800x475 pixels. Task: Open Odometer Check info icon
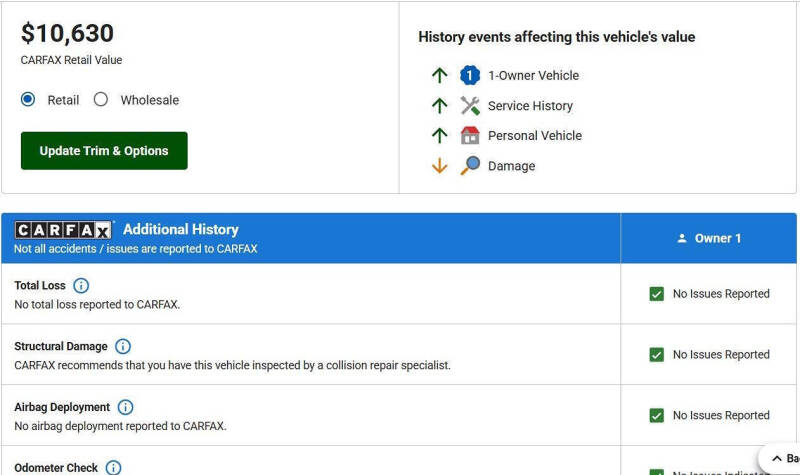pos(113,467)
